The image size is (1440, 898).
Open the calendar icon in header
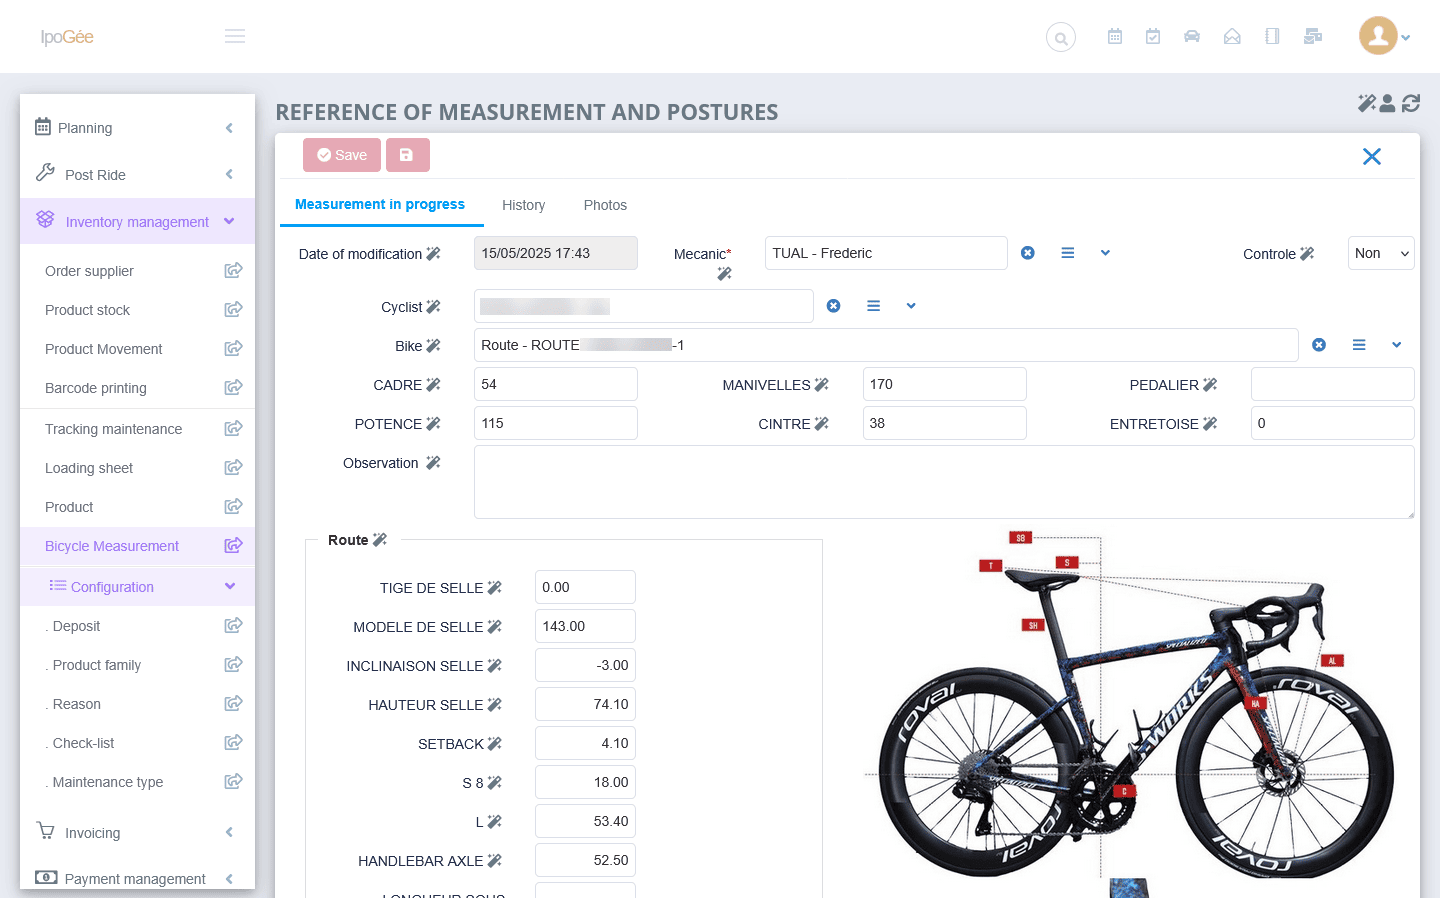1115,37
